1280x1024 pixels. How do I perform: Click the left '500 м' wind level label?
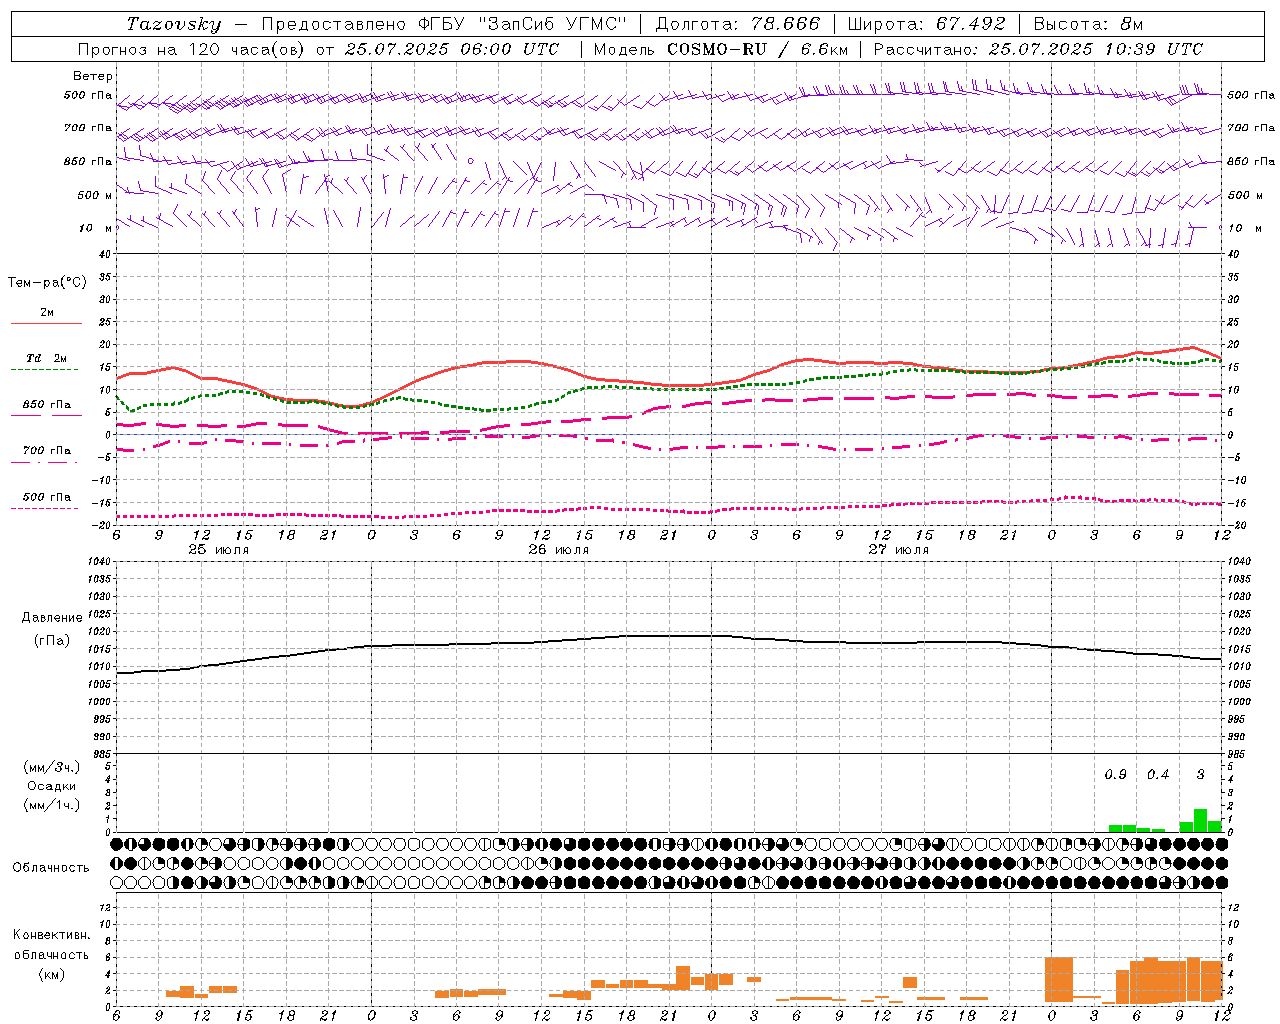click(x=95, y=195)
